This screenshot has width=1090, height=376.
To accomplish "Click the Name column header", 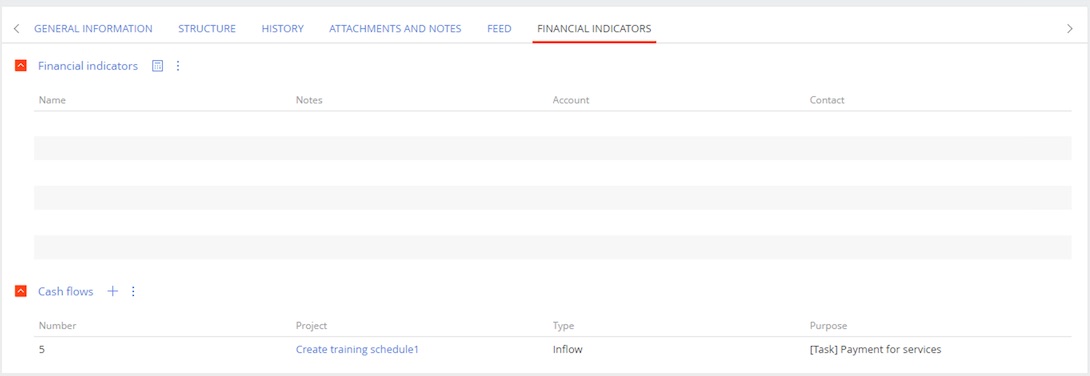I will click(52, 100).
